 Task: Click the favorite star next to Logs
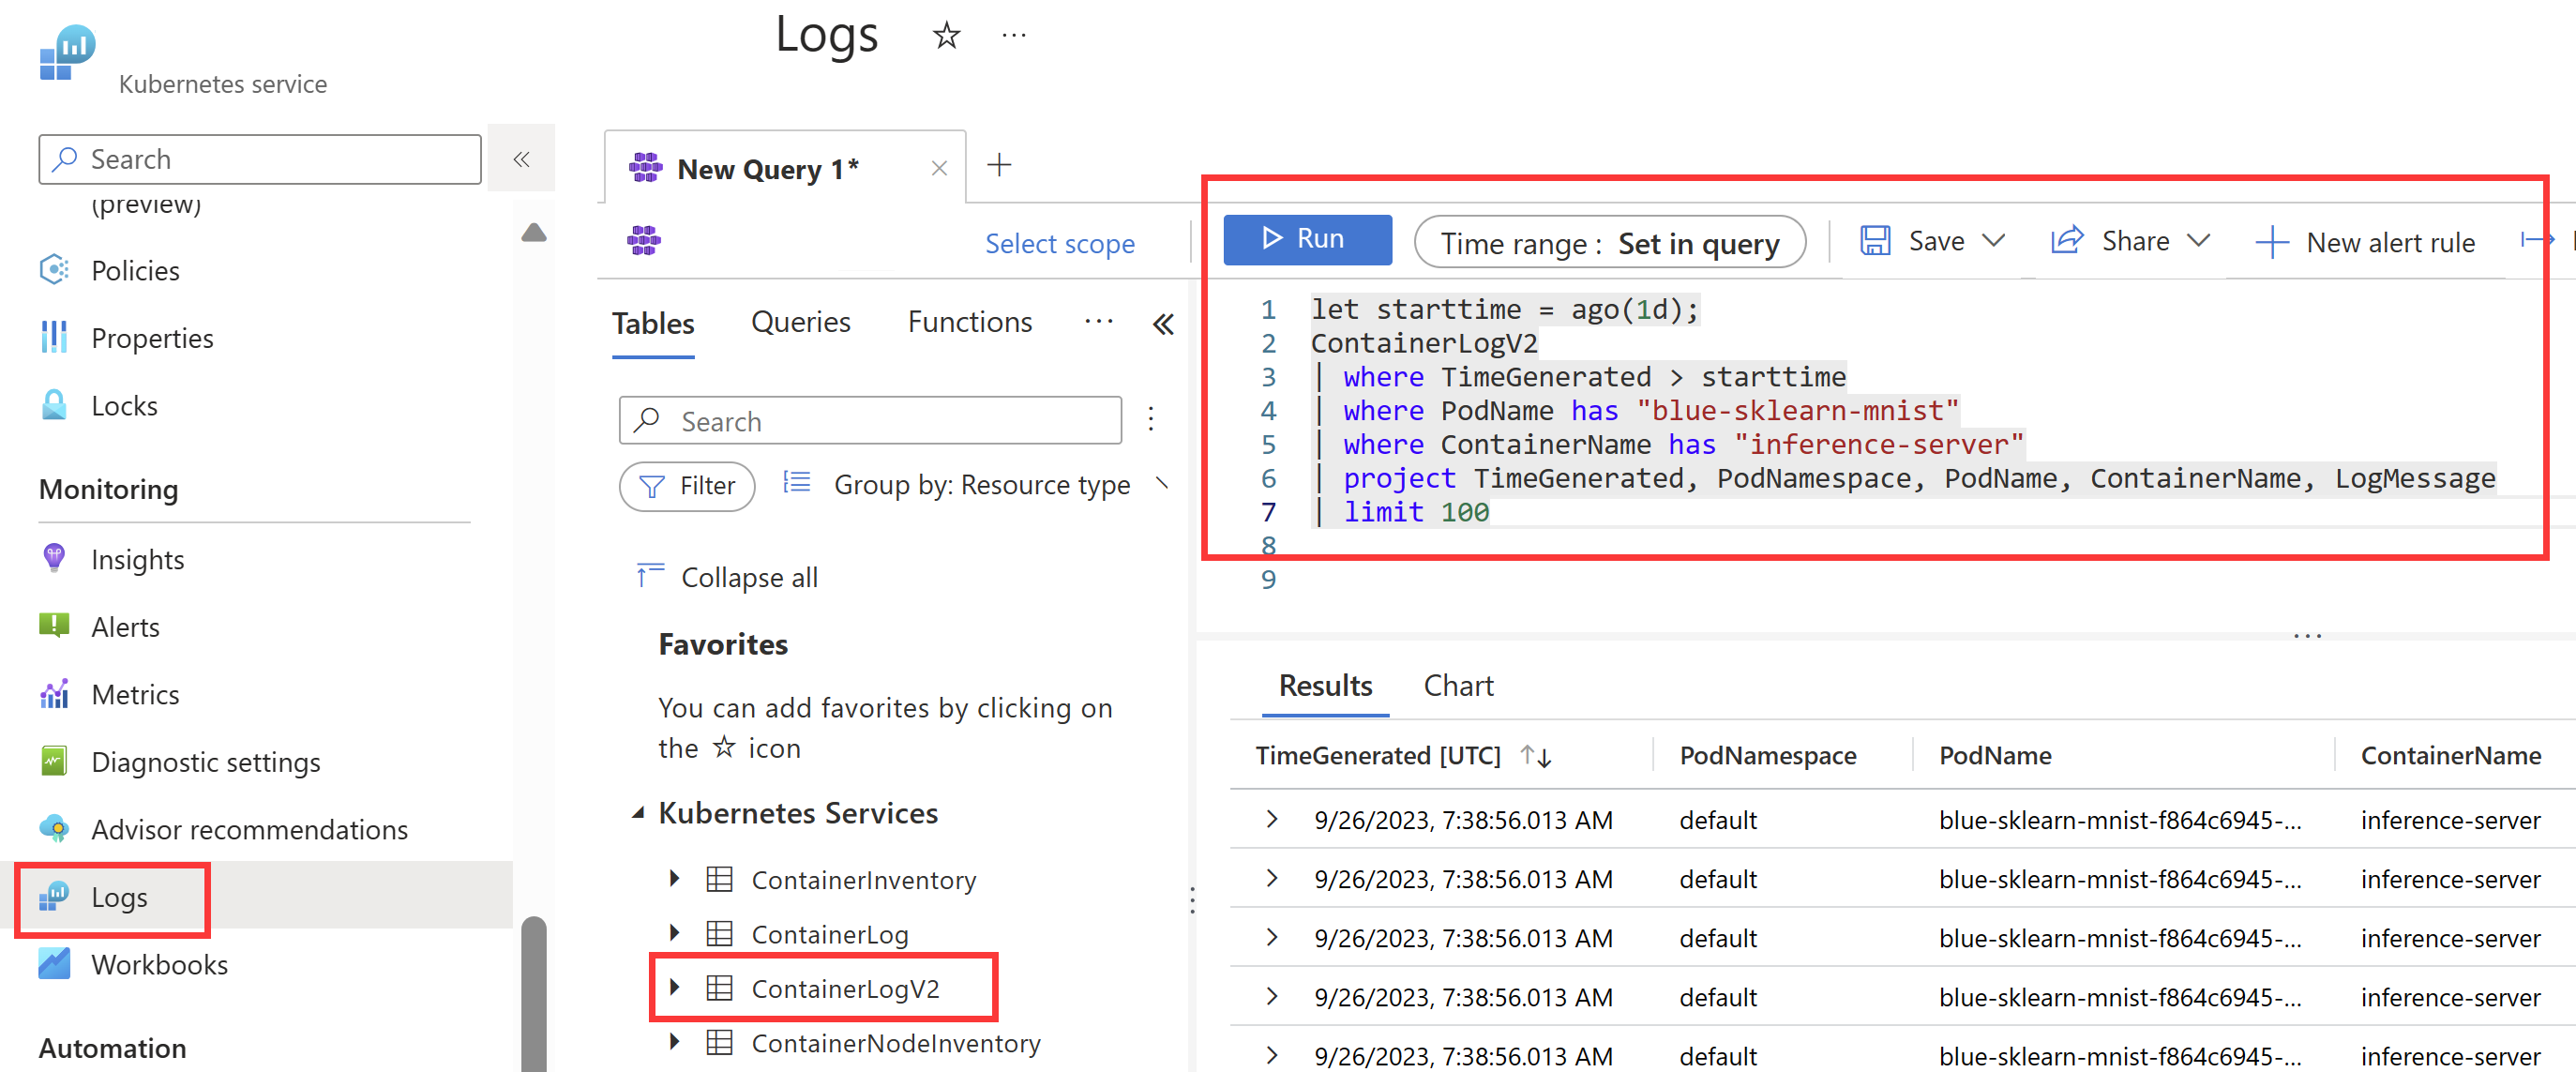pyautogui.click(x=945, y=37)
